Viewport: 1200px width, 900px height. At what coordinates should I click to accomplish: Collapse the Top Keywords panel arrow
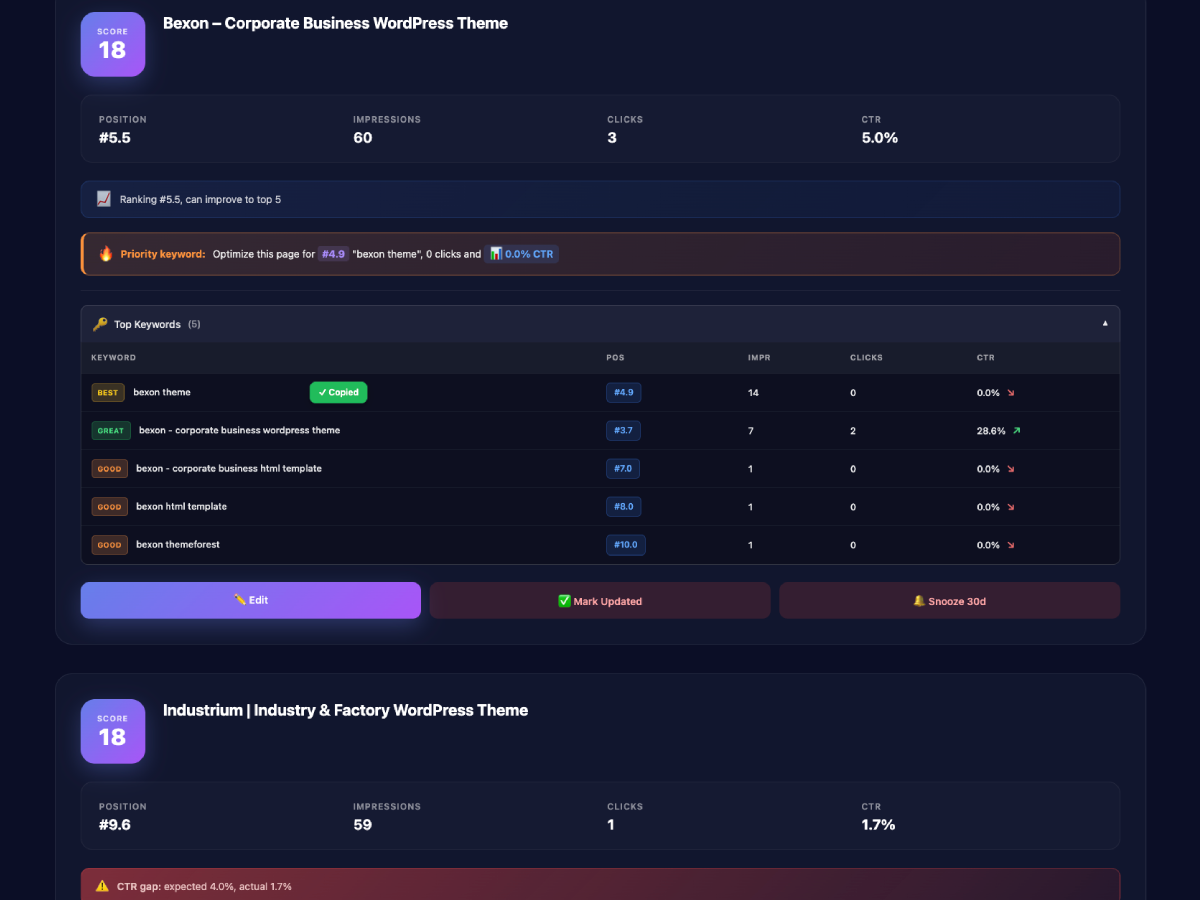(1105, 324)
